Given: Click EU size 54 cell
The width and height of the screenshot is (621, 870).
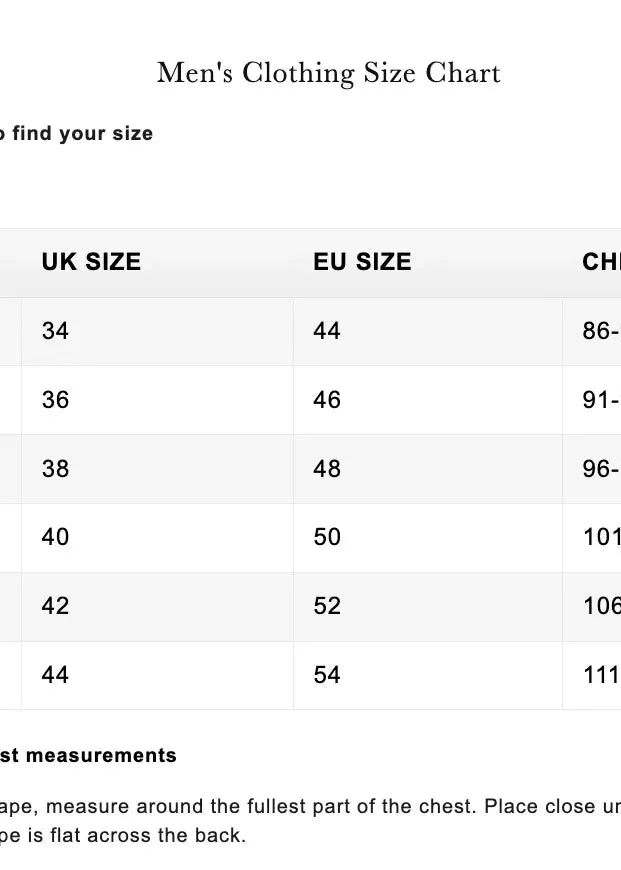Looking at the screenshot, I should point(327,675).
